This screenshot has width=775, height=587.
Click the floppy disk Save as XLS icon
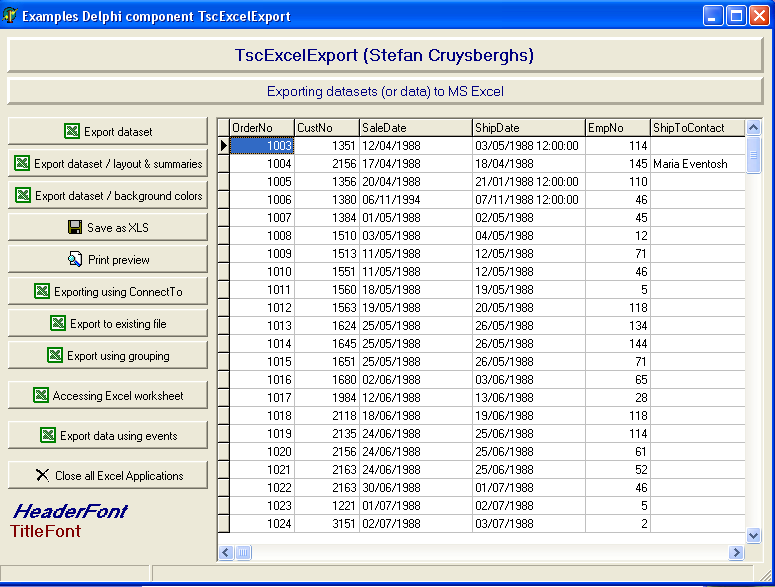75,227
